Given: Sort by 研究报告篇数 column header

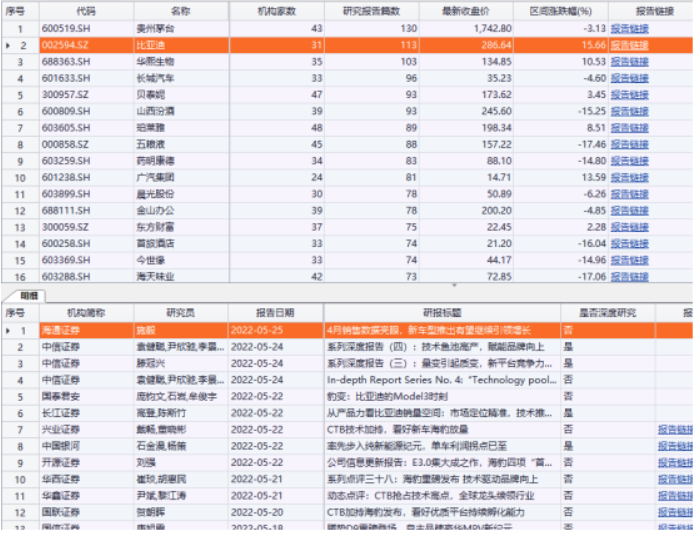Looking at the screenshot, I should pyautogui.click(x=372, y=11).
